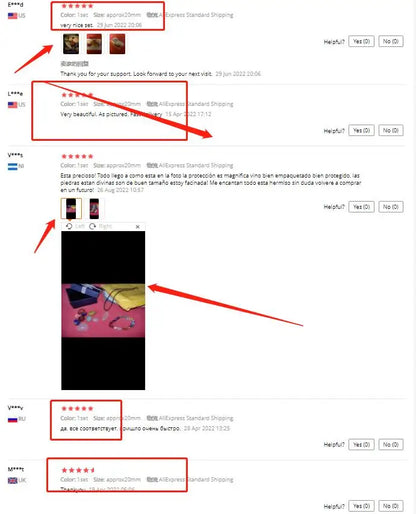
Task: Open second photo thumbnail in E***d's review
Action: [94, 44]
